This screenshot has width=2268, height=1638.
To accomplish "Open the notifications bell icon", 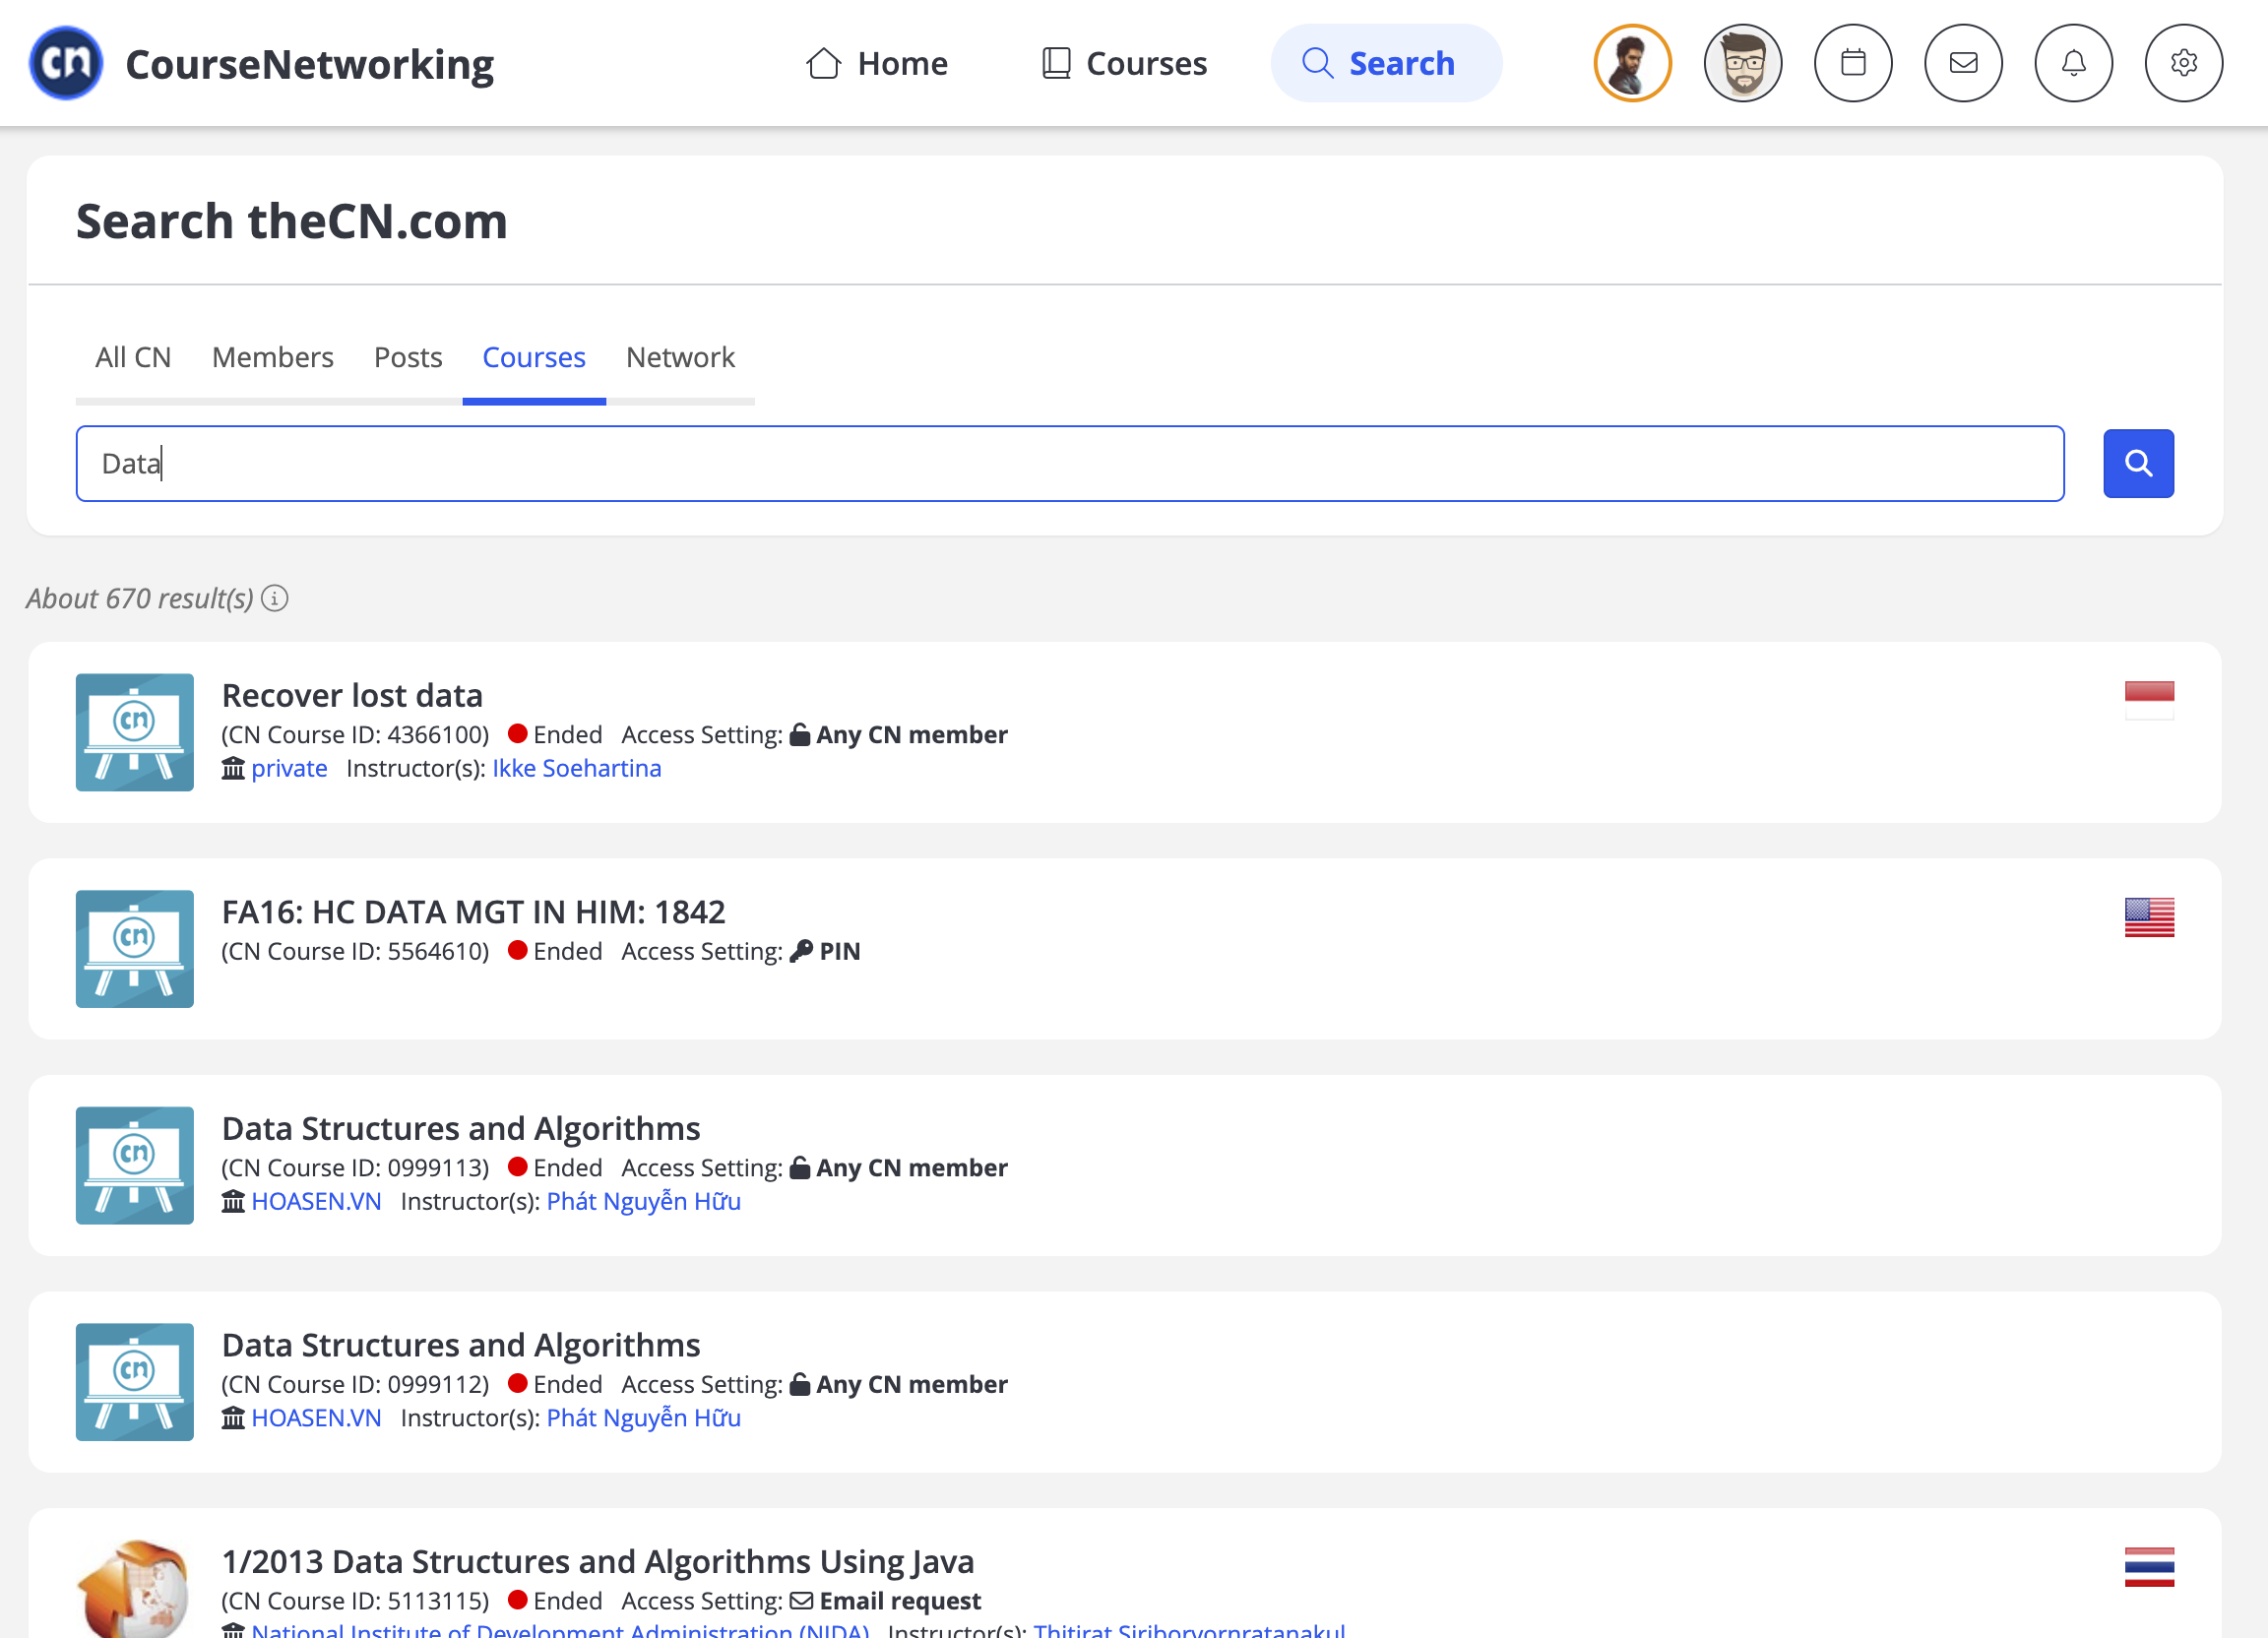I will tap(2073, 63).
